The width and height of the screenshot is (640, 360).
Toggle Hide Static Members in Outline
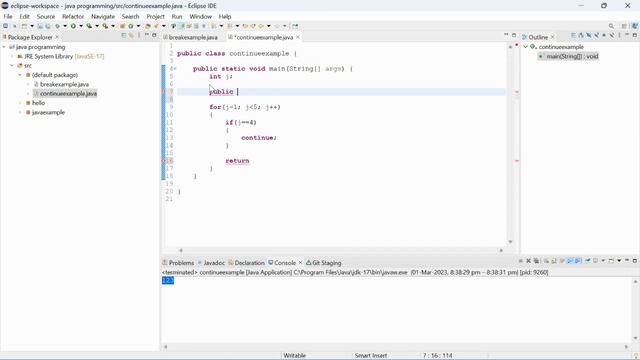click(596, 36)
